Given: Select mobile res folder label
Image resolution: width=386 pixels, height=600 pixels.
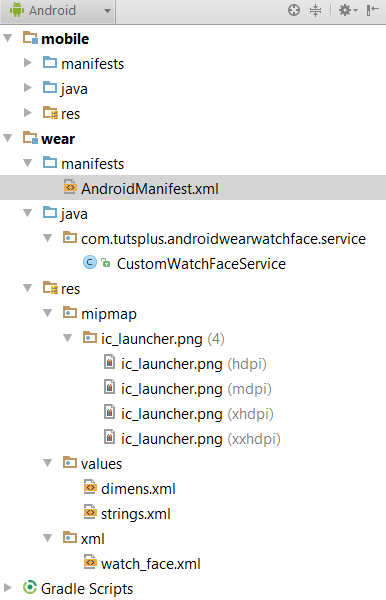Looking at the screenshot, I should (x=70, y=114).
